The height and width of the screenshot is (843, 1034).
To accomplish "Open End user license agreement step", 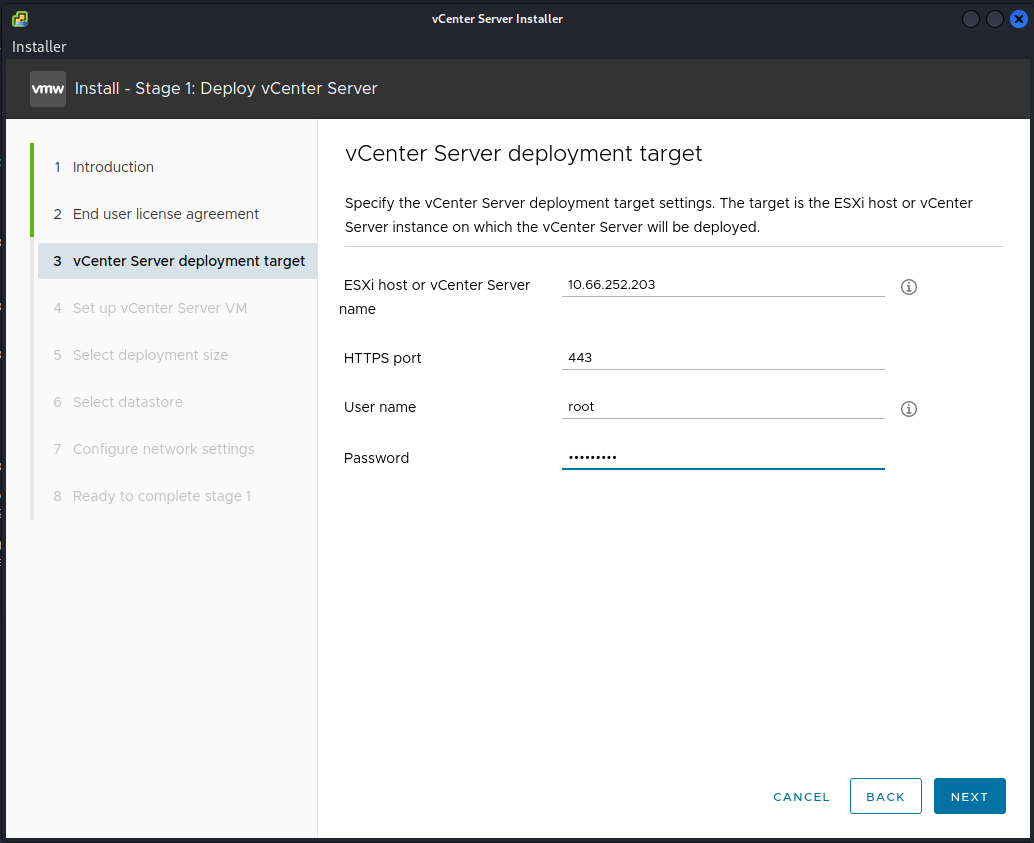I will coord(166,214).
